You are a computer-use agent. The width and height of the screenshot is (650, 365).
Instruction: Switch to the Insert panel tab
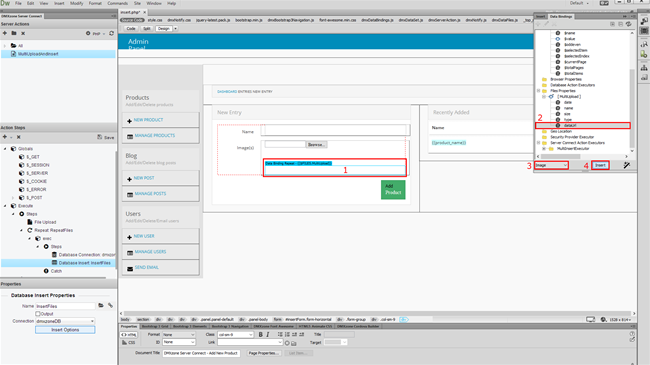(541, 17)
